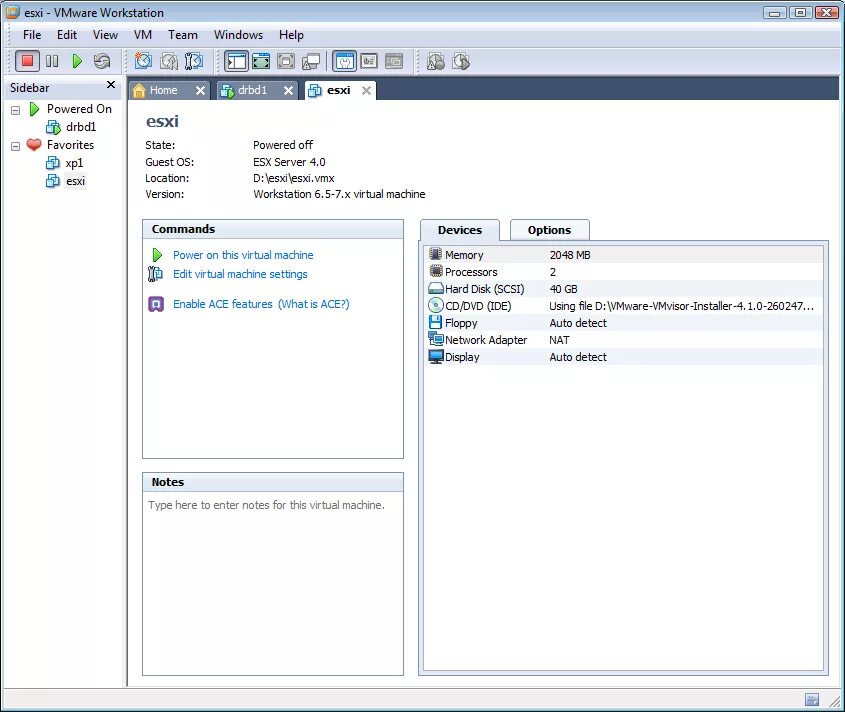Click the D:\esxi\esxi.vmx location text

click(294, 178)
